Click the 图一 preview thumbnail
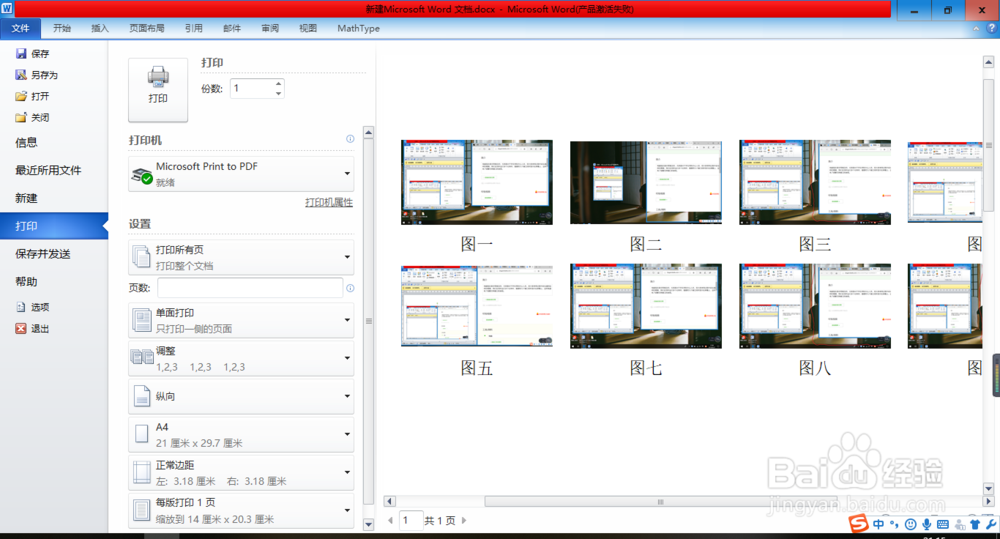This screenshot has height=539, width=1000. (x=476, y=182)
